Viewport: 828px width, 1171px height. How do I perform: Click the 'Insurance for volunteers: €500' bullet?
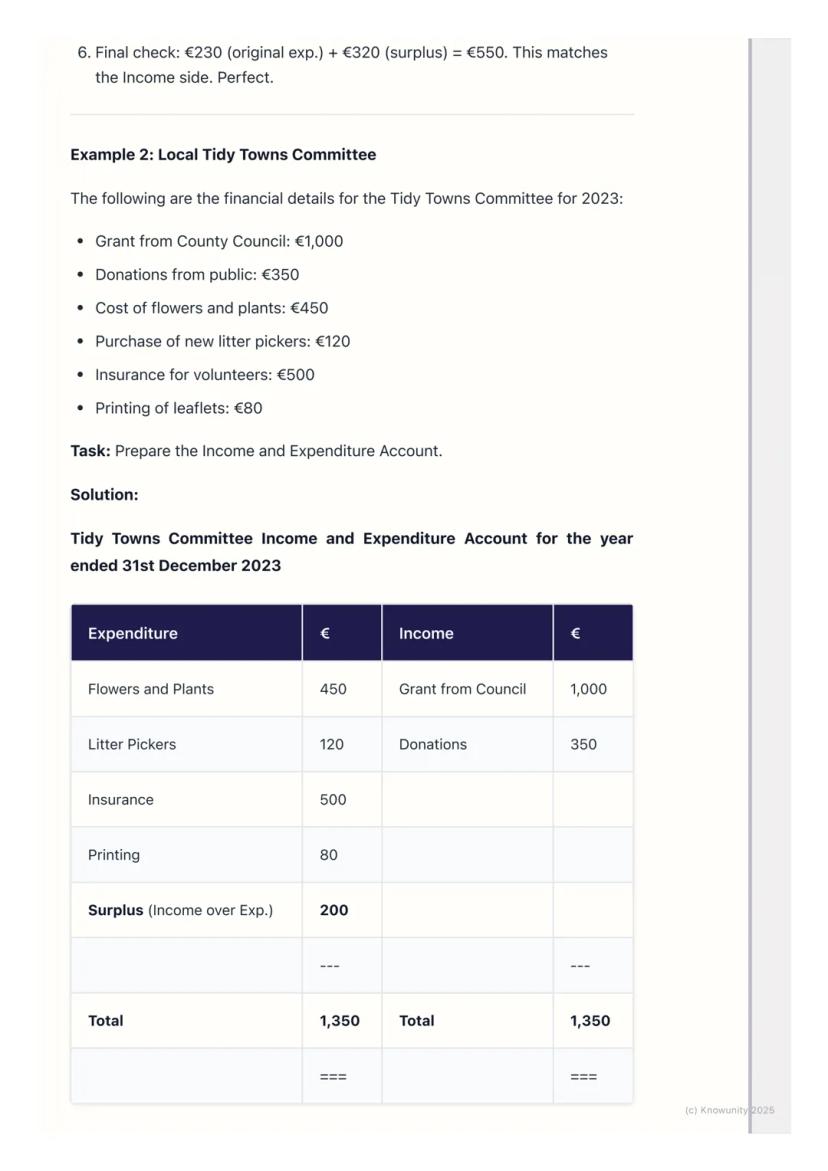click(205, 375)
